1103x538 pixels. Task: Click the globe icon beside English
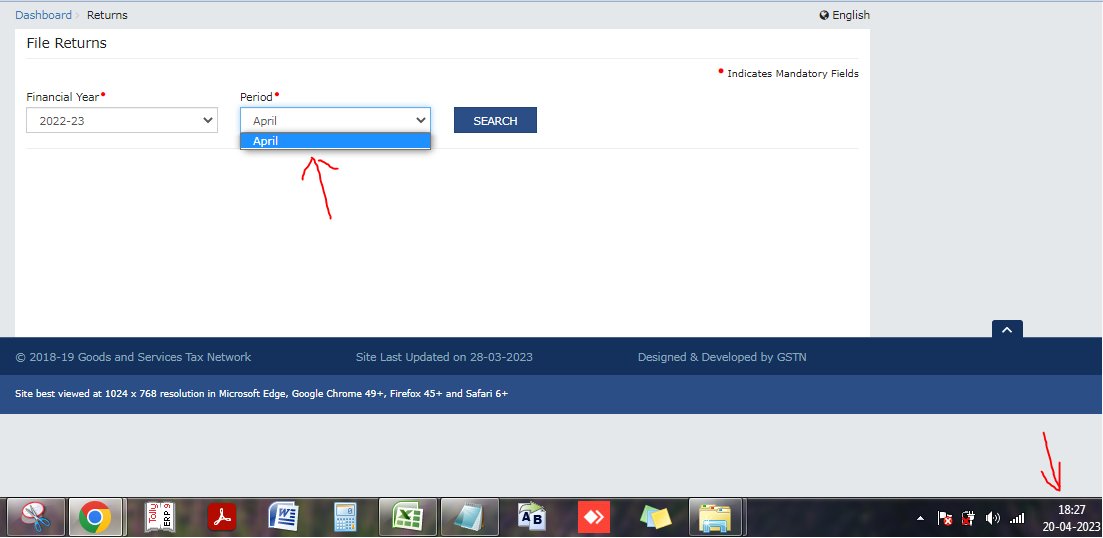pos(824,15)
